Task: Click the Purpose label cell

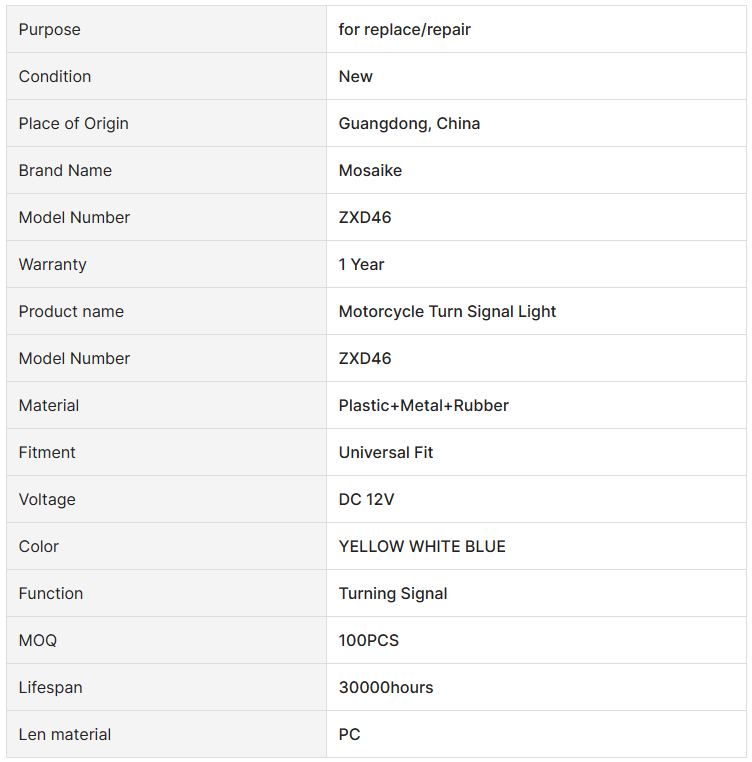Action: [166, 29]
